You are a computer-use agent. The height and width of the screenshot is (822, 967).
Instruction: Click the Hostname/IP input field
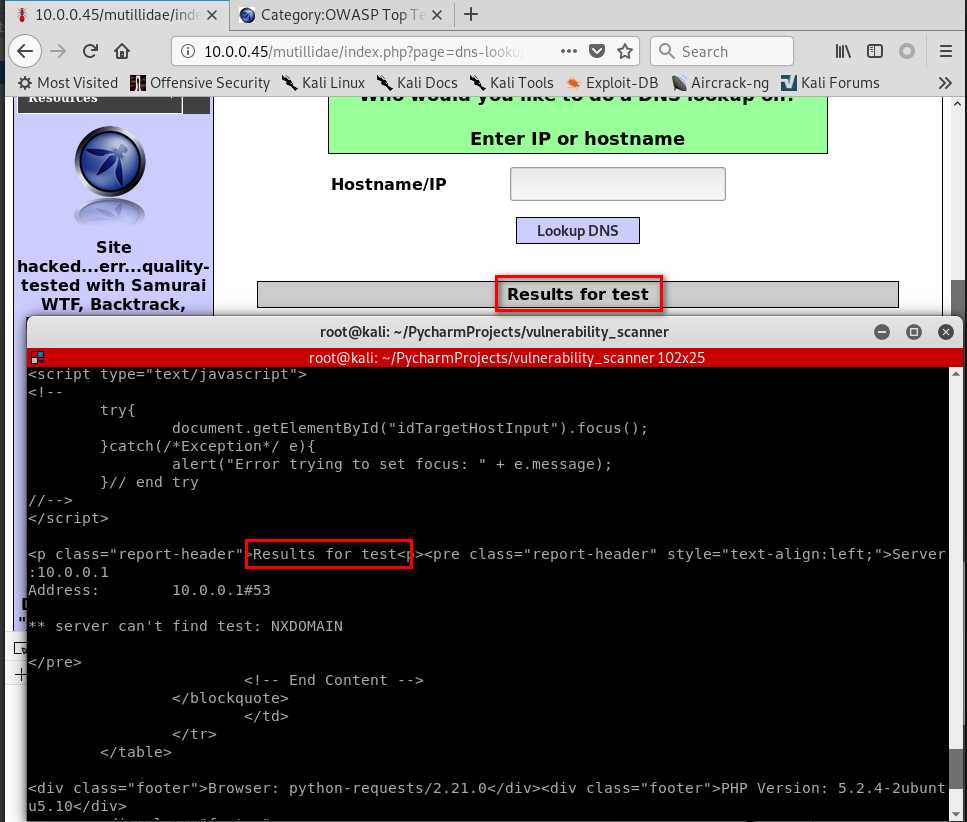(x=617, y=184)
